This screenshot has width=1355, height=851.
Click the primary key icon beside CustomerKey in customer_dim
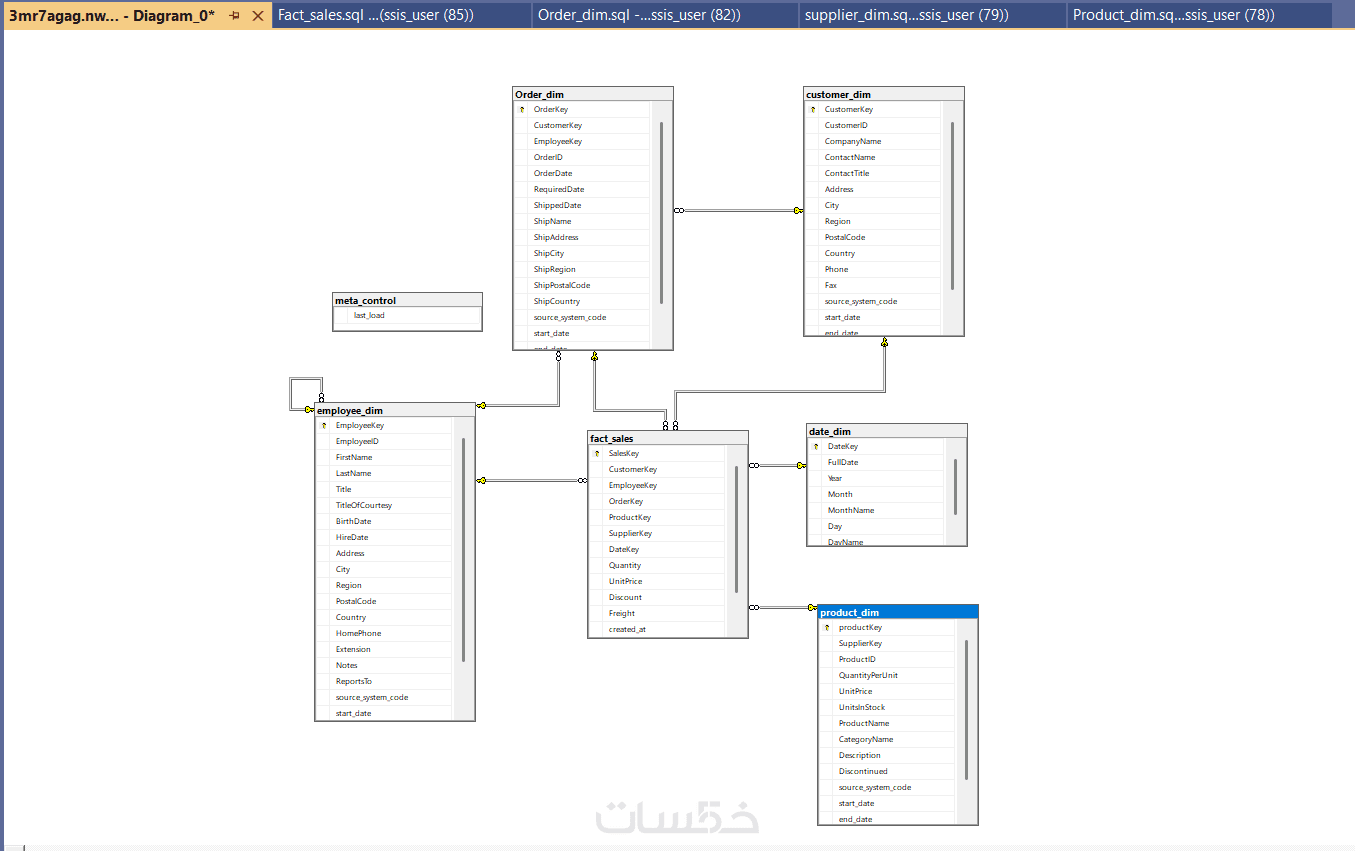coord(813,109)
